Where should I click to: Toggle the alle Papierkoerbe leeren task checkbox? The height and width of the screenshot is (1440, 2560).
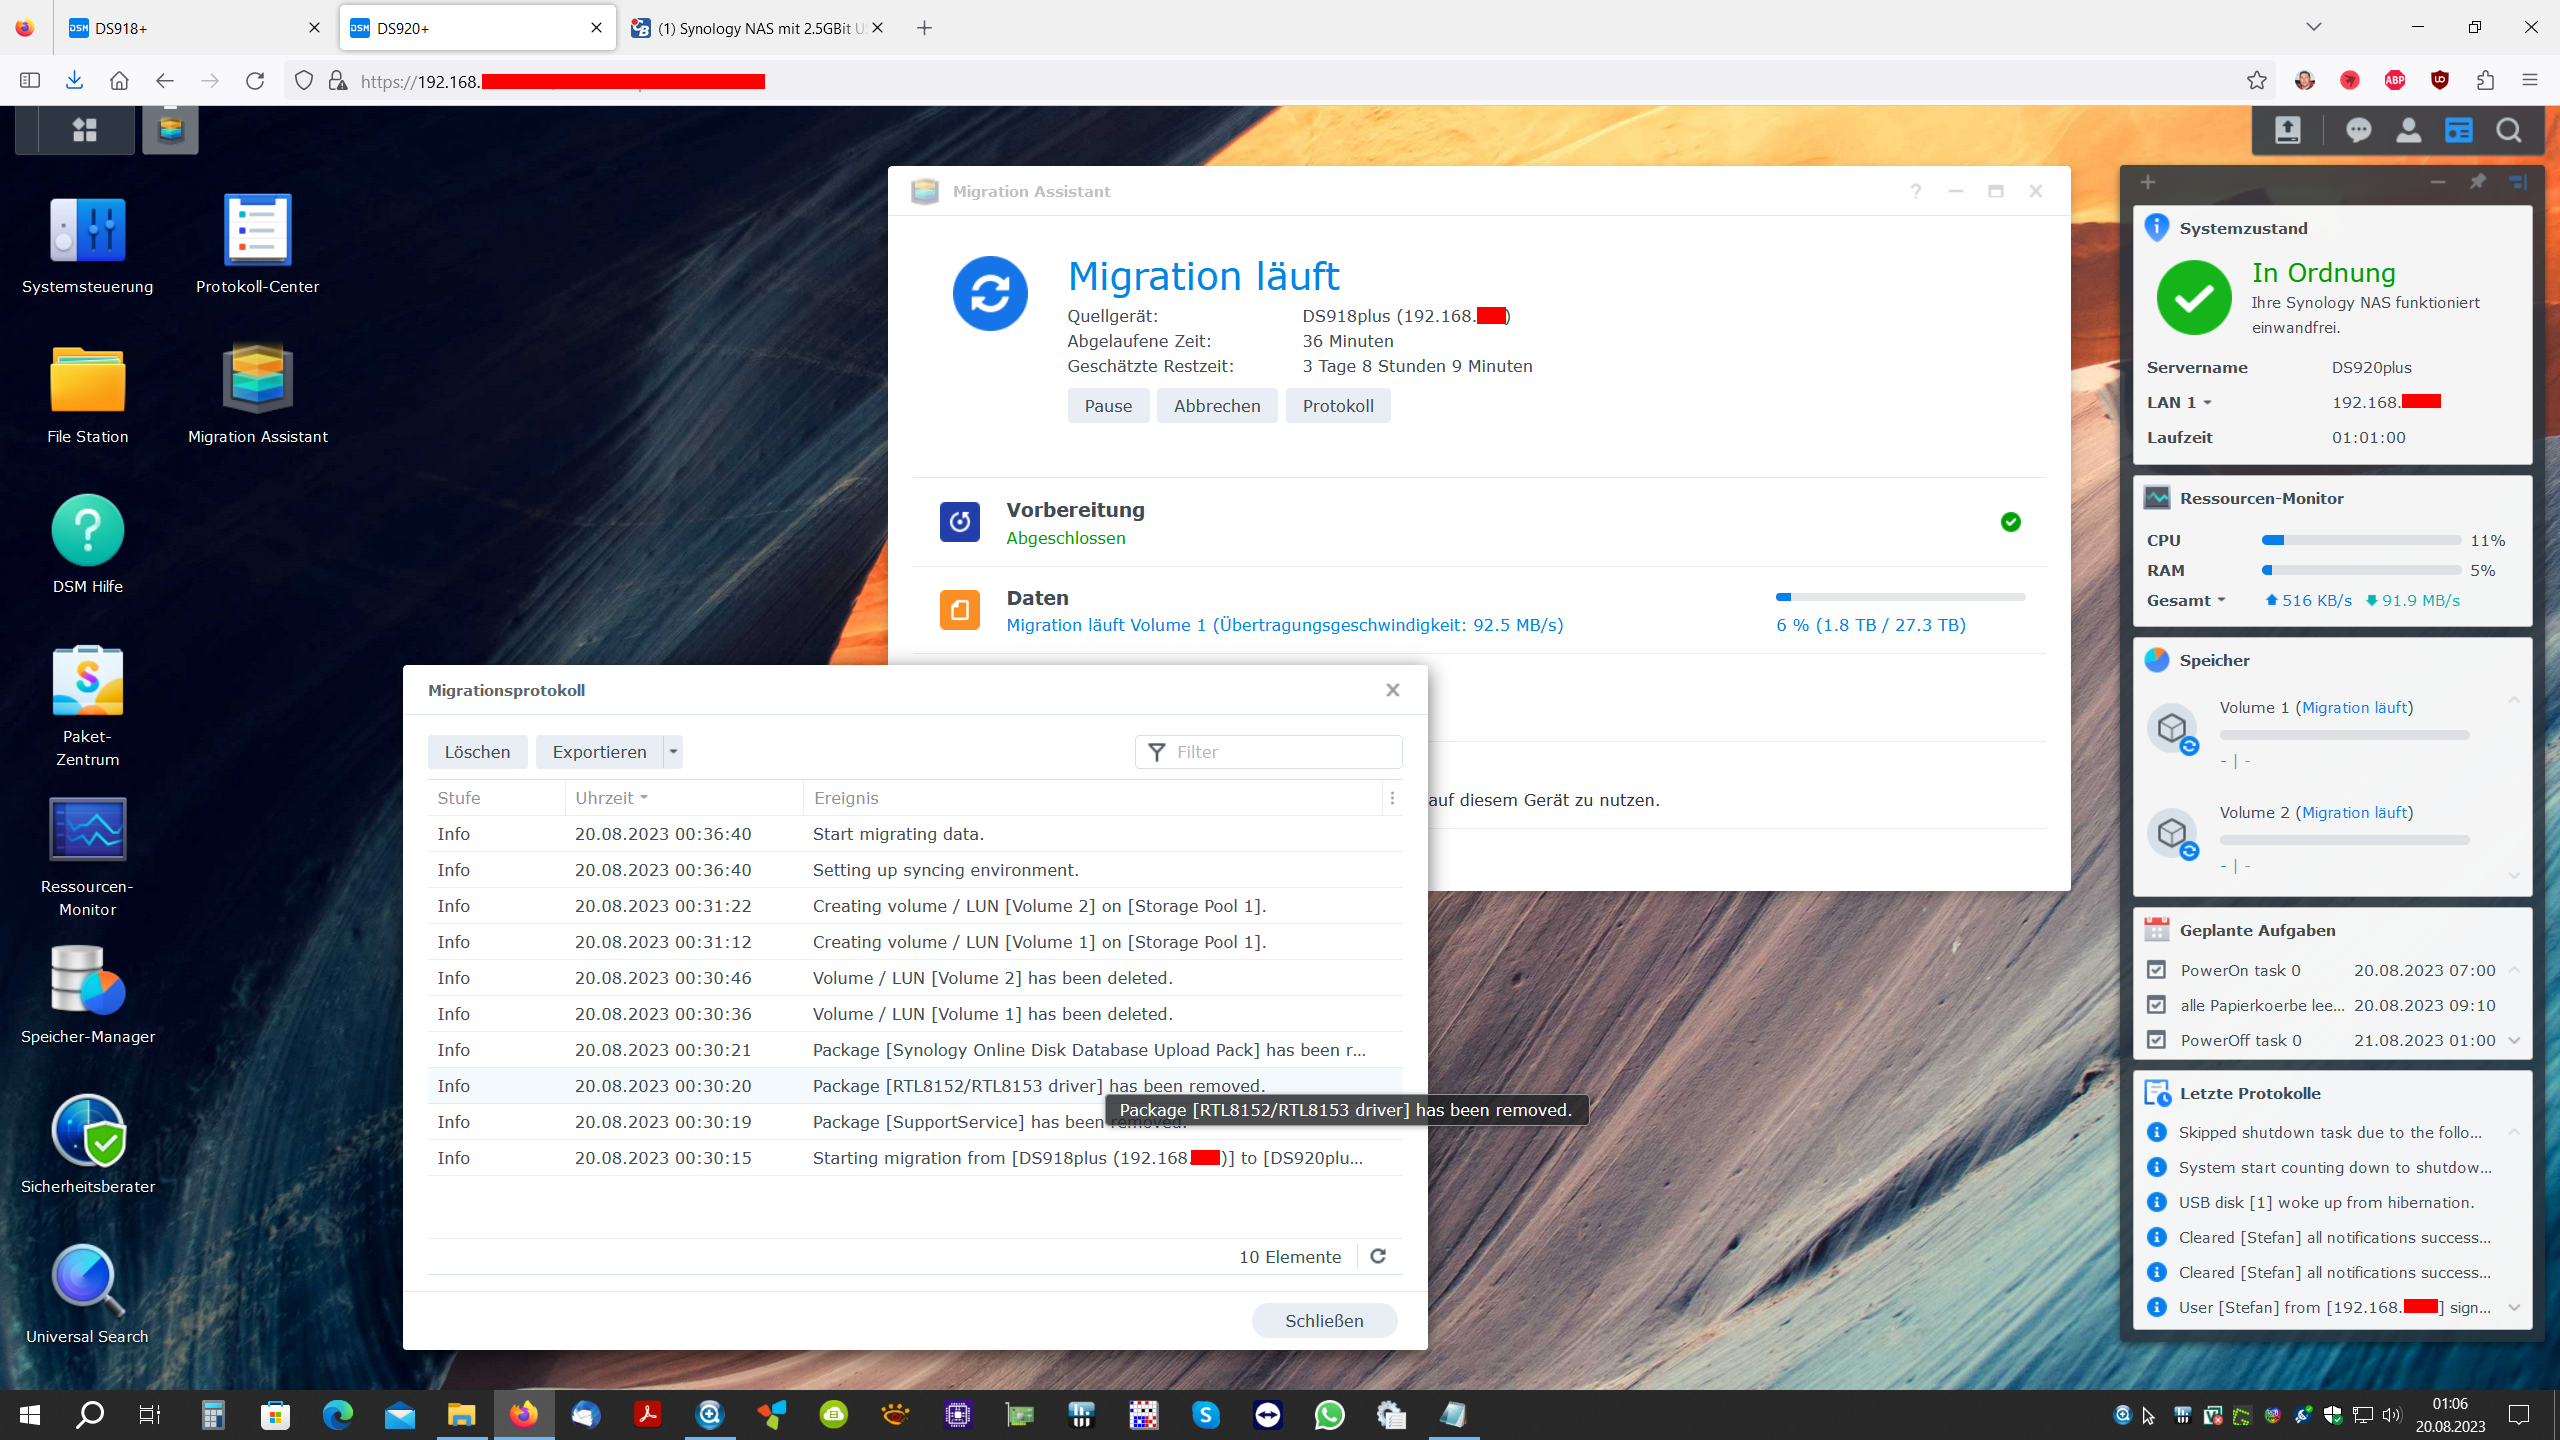2157,1005
